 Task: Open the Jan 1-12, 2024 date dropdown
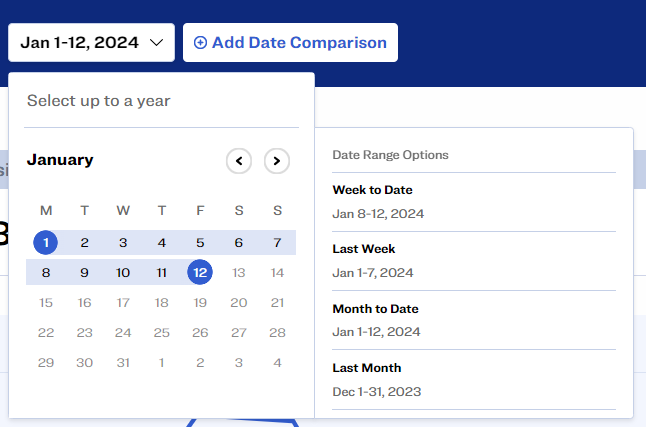pyautogui.click(x=92, y=43)
